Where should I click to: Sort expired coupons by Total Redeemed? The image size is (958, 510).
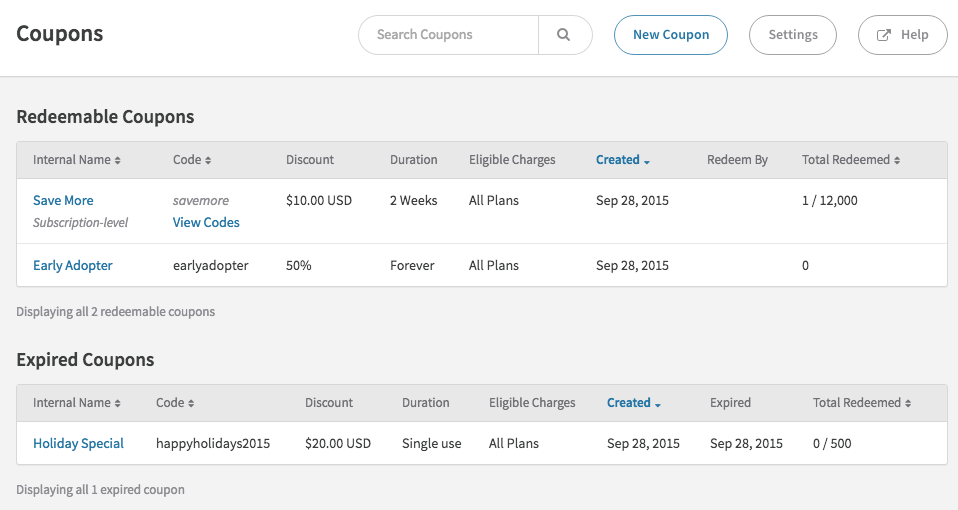(857, 403)
